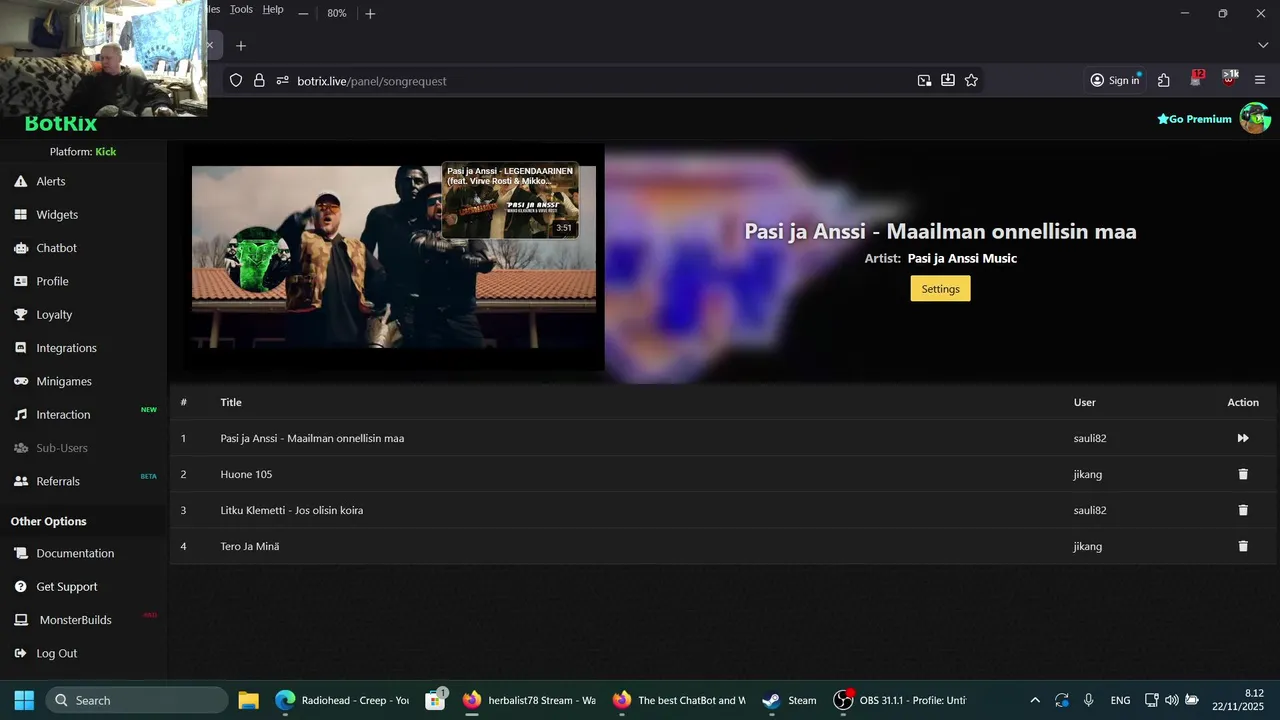Switch to Radiohead - Creep Edge window
Screen dimensions: 1280x720
[342, 700]
